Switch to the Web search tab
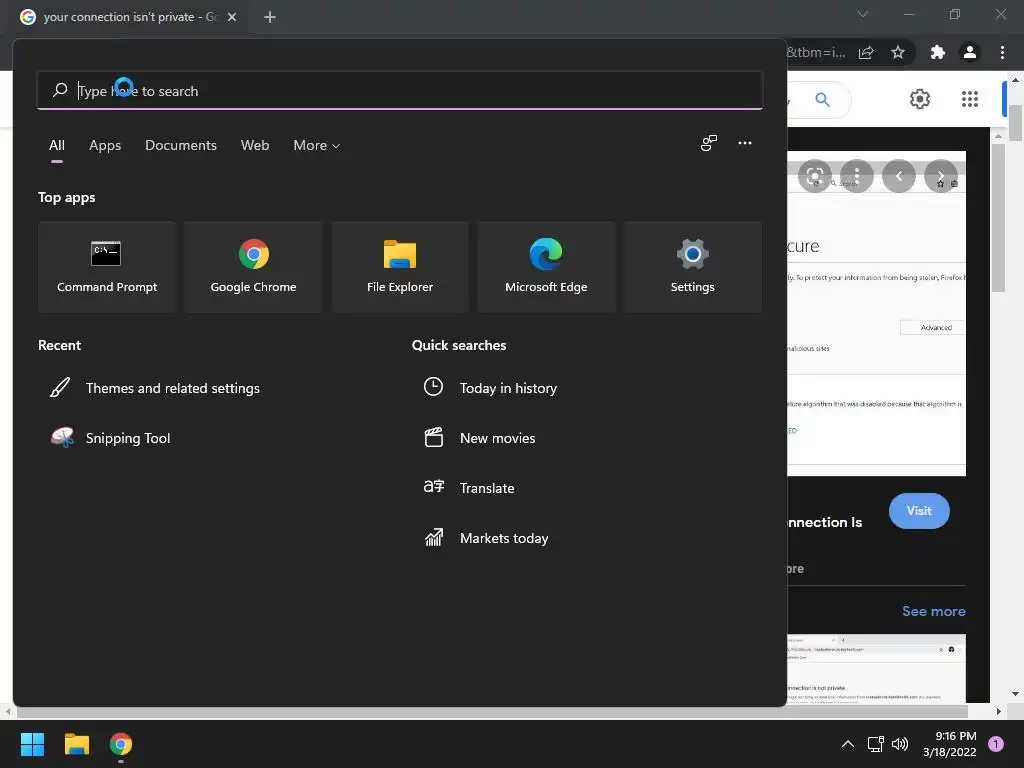 (x=255, y=146)
